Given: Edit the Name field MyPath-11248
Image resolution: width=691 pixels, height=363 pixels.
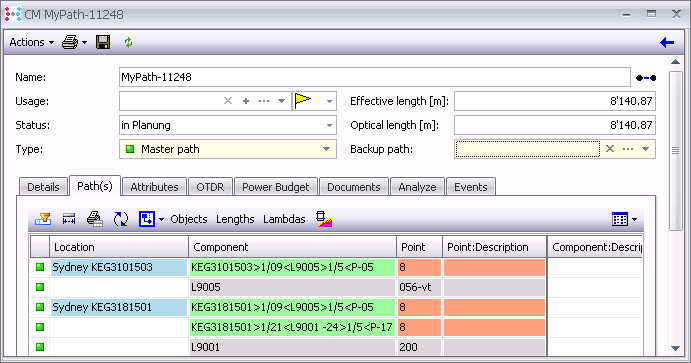Looking at the screenshot, I should (375, 77).
